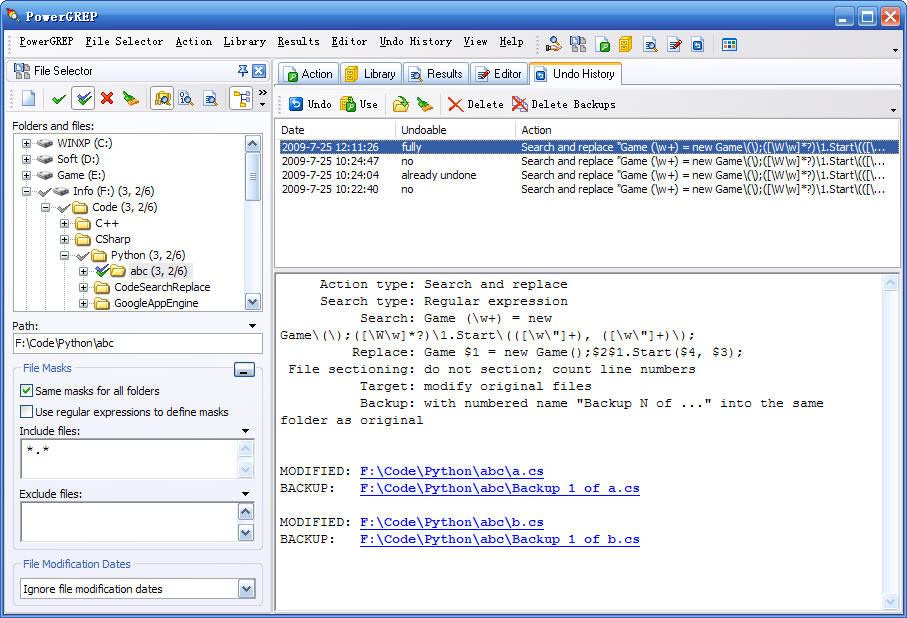Toggle the check mark on Code folder

[x=64, y=207]
